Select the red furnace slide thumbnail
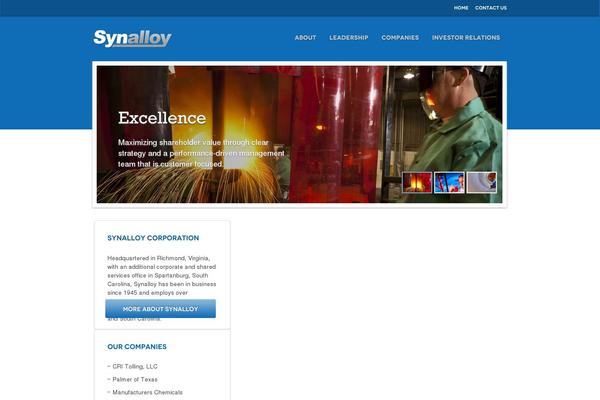 417,182
